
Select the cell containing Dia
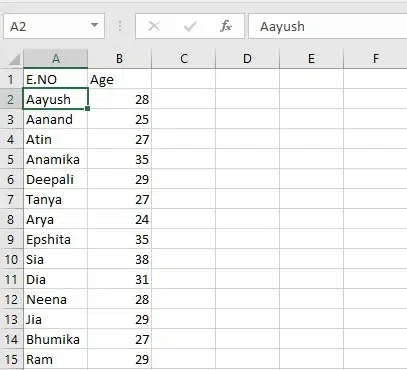pyautogui.click(x=56, y=279)
